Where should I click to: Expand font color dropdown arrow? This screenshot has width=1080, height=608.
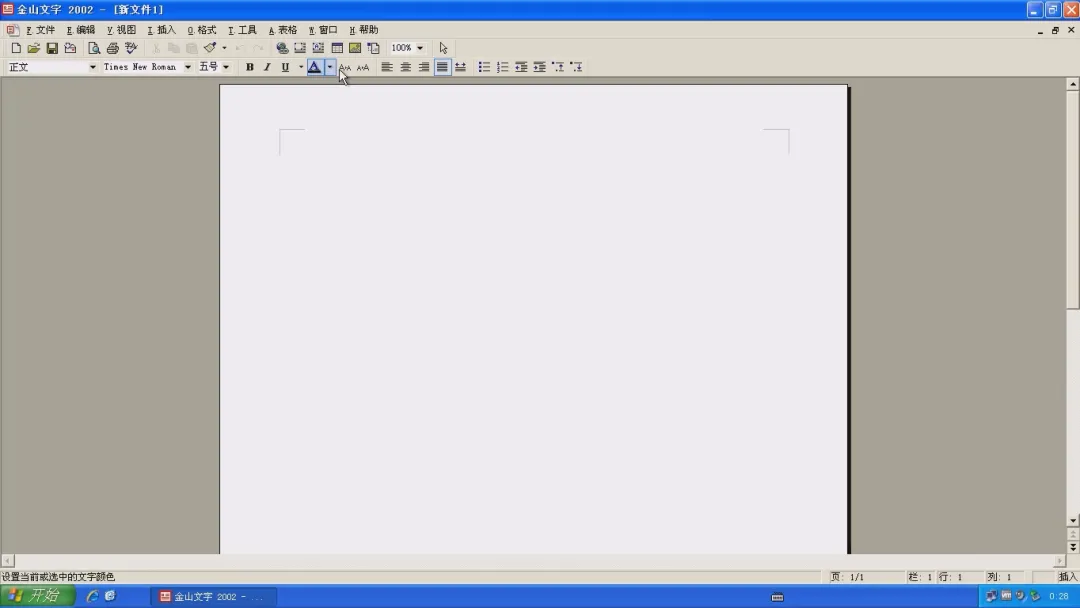point(330,67)
